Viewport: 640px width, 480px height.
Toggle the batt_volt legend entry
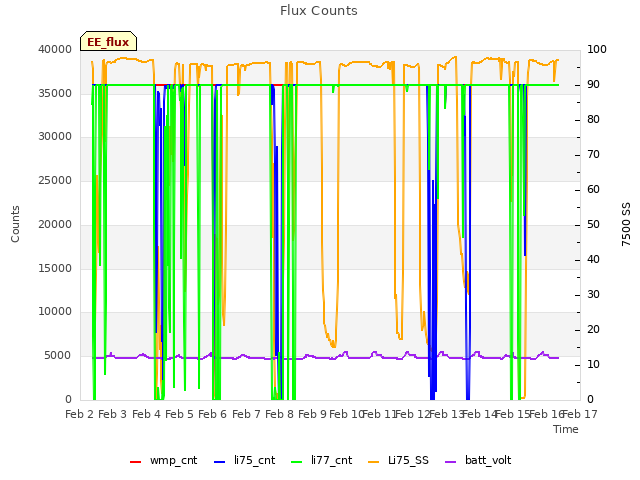(478, 460)
